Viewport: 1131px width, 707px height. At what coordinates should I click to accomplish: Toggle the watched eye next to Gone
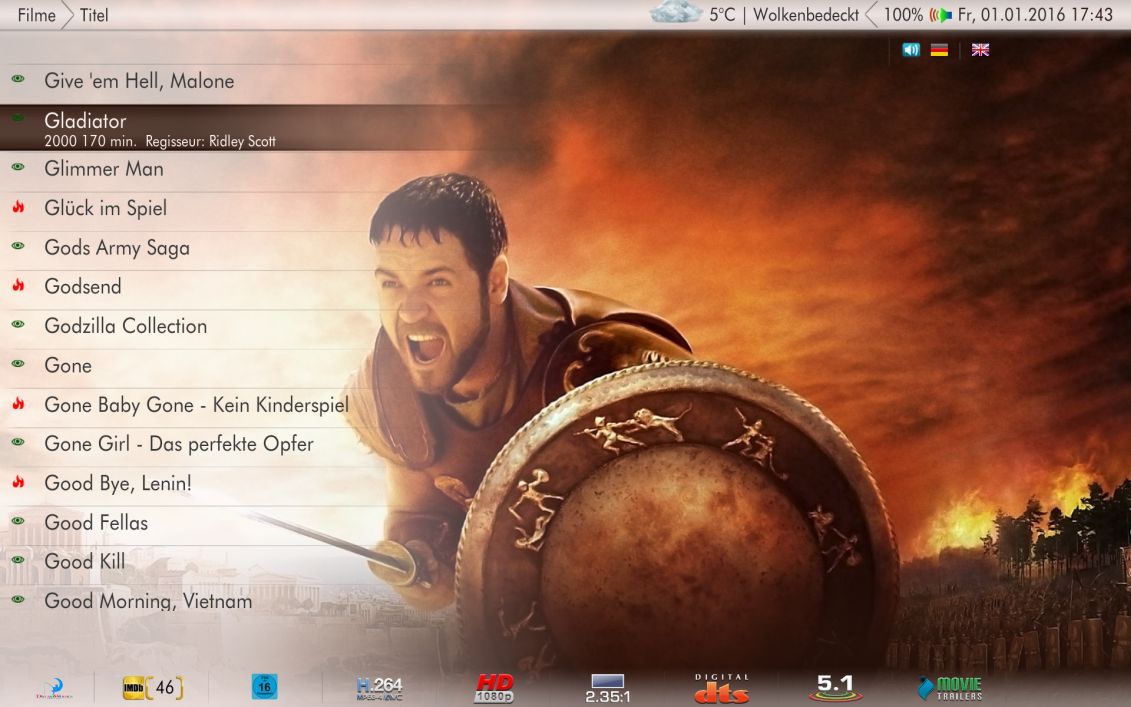[18, 364]
